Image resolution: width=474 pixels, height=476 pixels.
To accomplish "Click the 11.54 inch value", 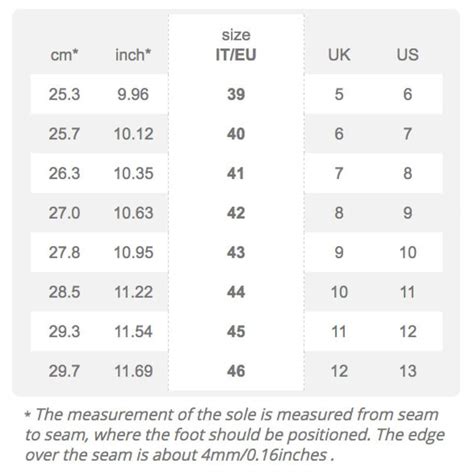I will [x=134, y=332].
